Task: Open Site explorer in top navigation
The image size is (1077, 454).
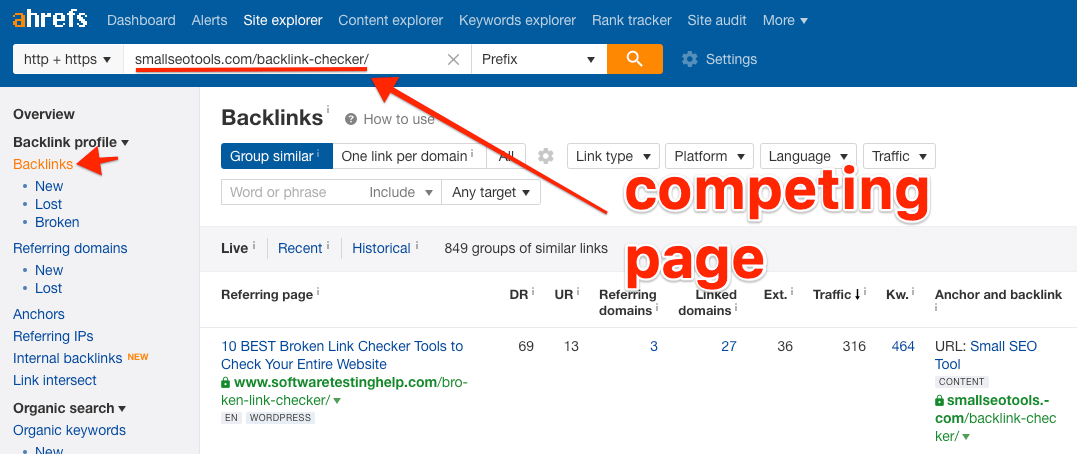Action: click(x=283, y=21)
